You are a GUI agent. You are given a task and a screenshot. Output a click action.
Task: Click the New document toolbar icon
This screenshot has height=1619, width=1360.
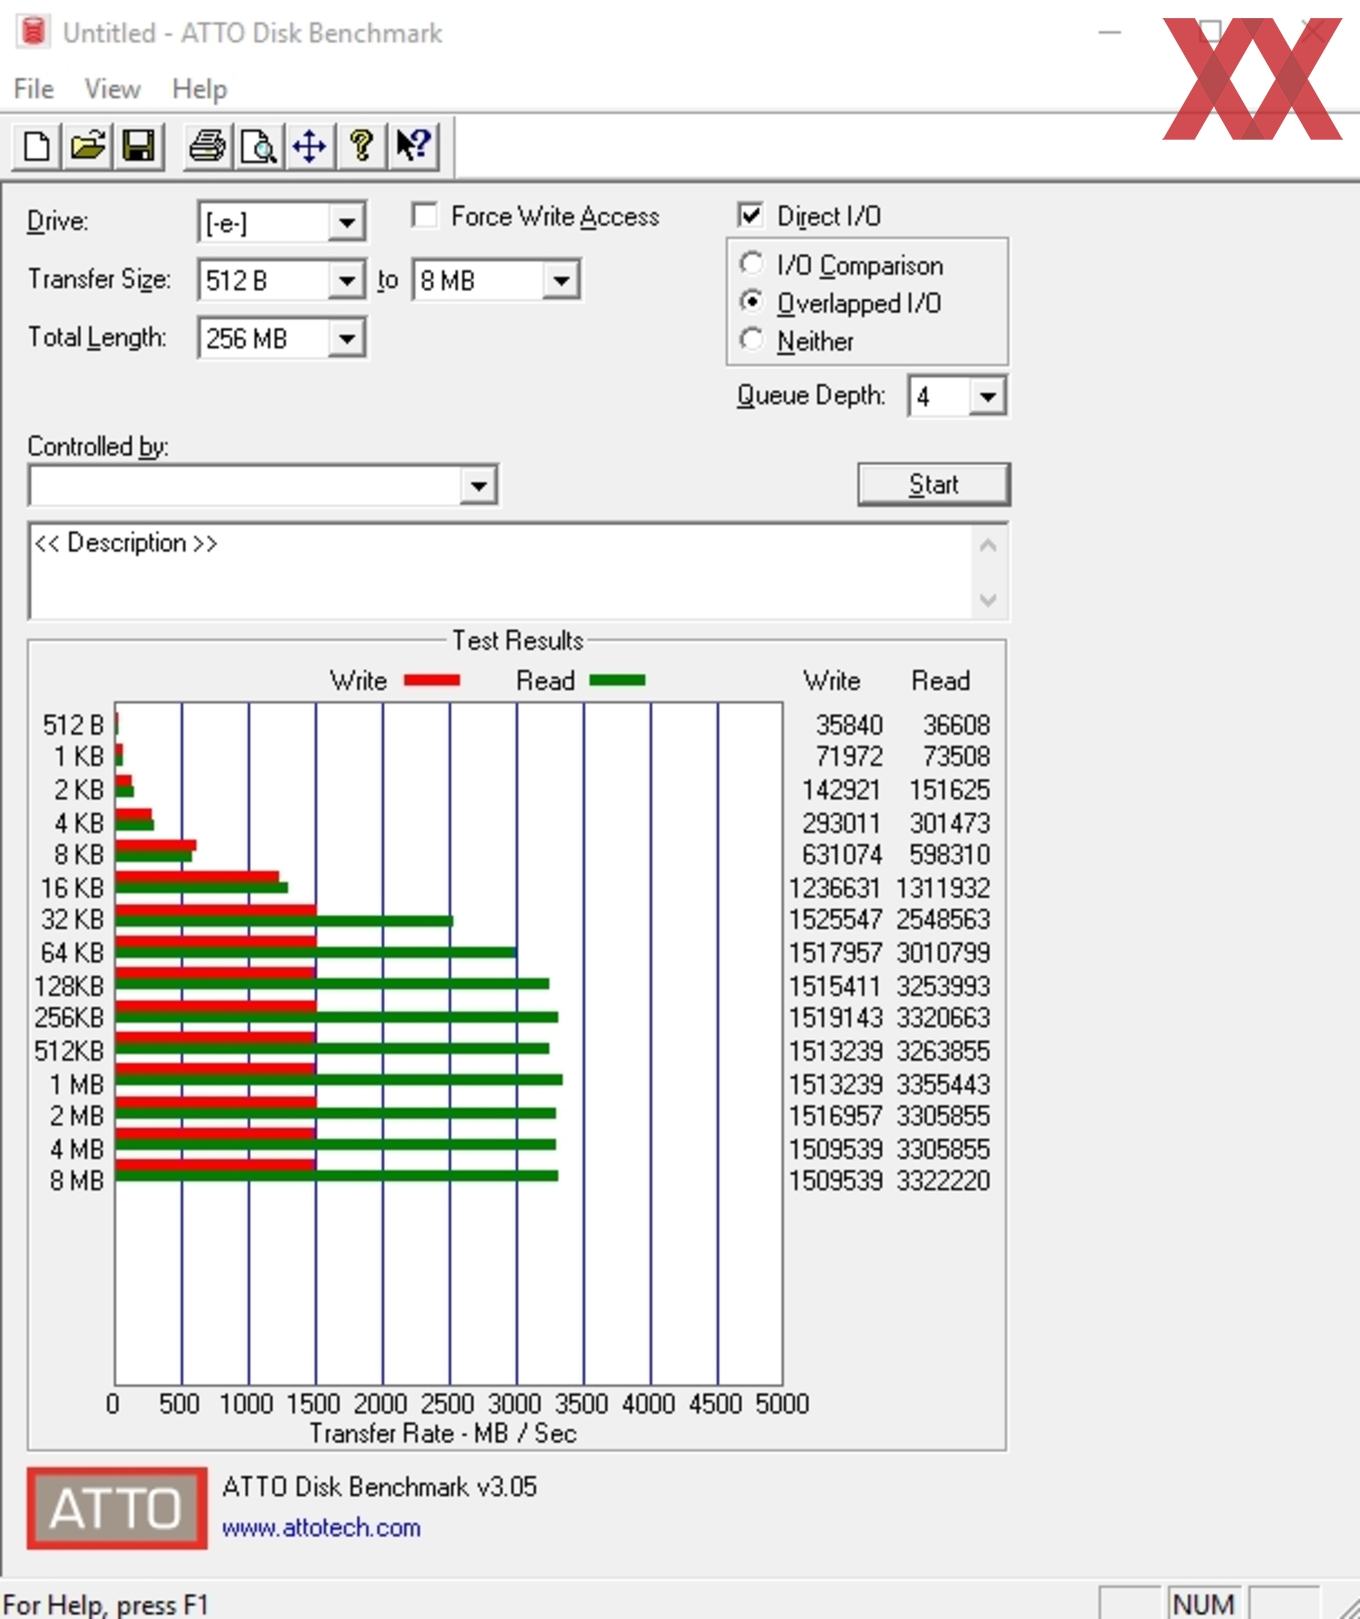(37, 147)
